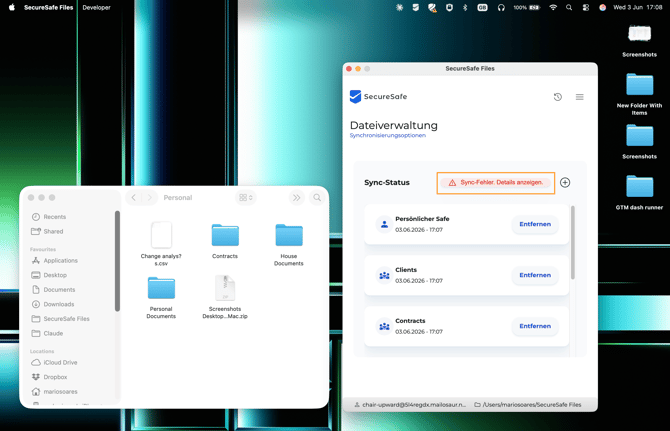
Task: Click battery status in menu bar
Action: coord(527,7)
